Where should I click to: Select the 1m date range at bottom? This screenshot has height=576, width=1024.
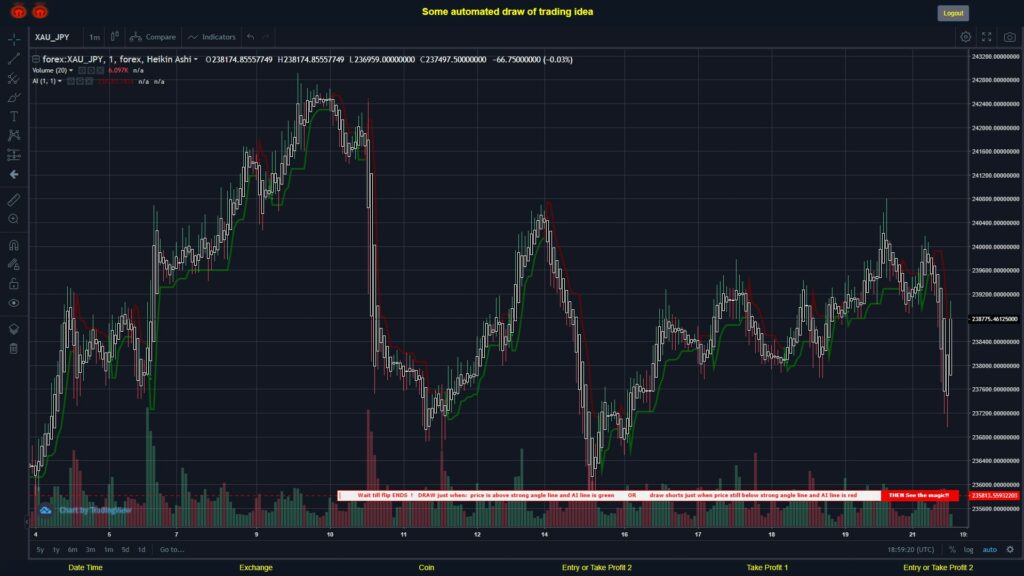pos(108,550)
